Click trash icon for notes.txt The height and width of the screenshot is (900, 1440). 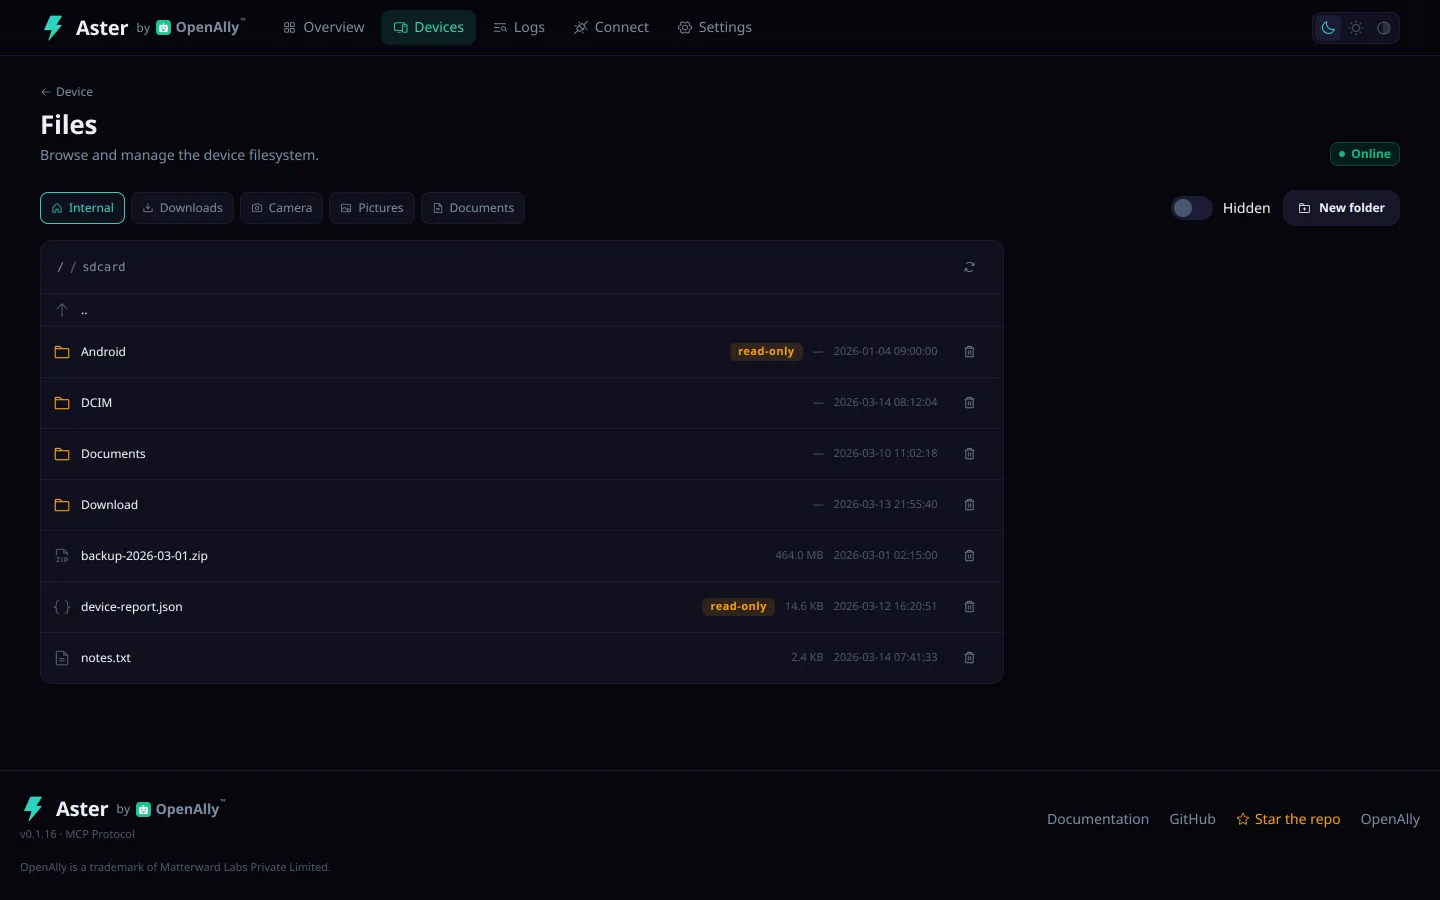click(x=969, y=658)
